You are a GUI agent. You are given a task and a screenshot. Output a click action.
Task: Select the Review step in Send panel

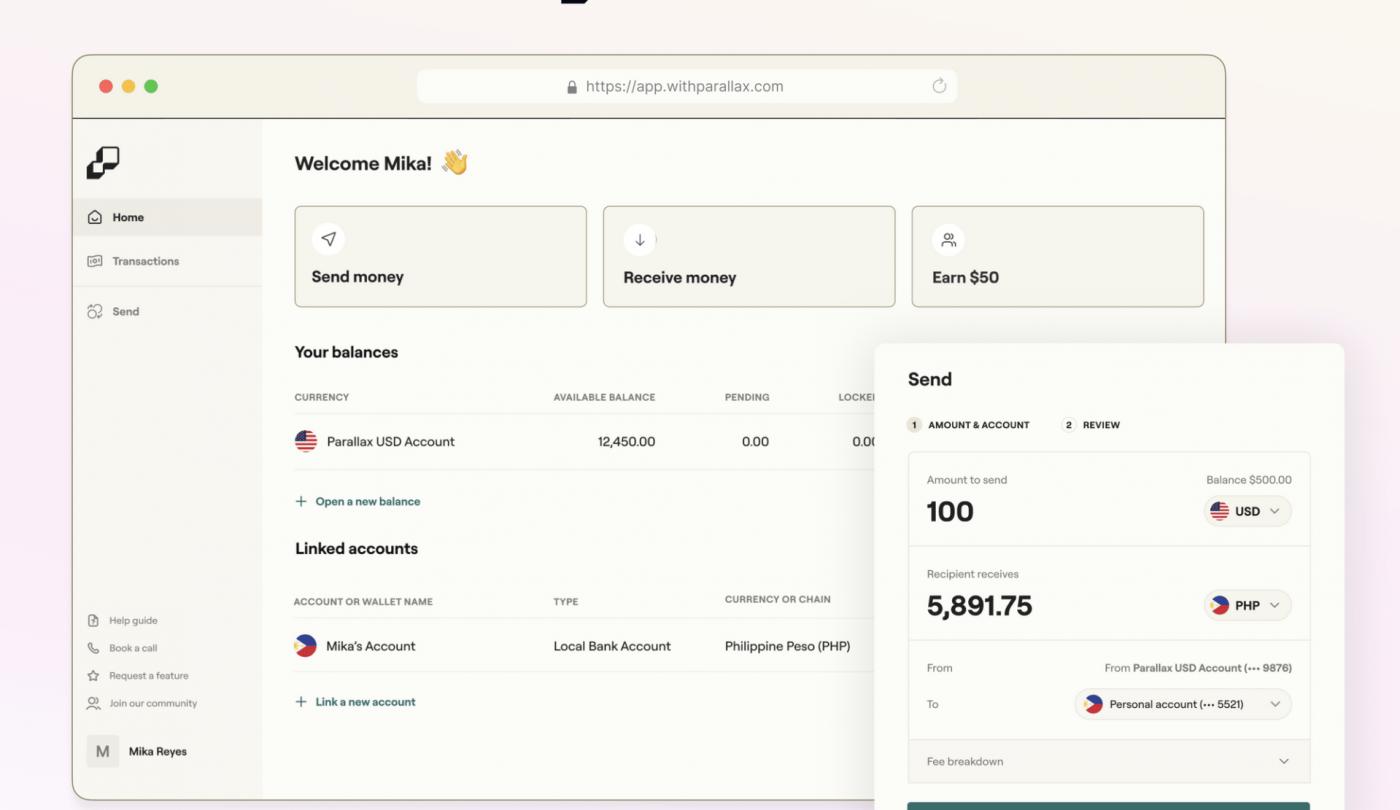point(1091,425)
